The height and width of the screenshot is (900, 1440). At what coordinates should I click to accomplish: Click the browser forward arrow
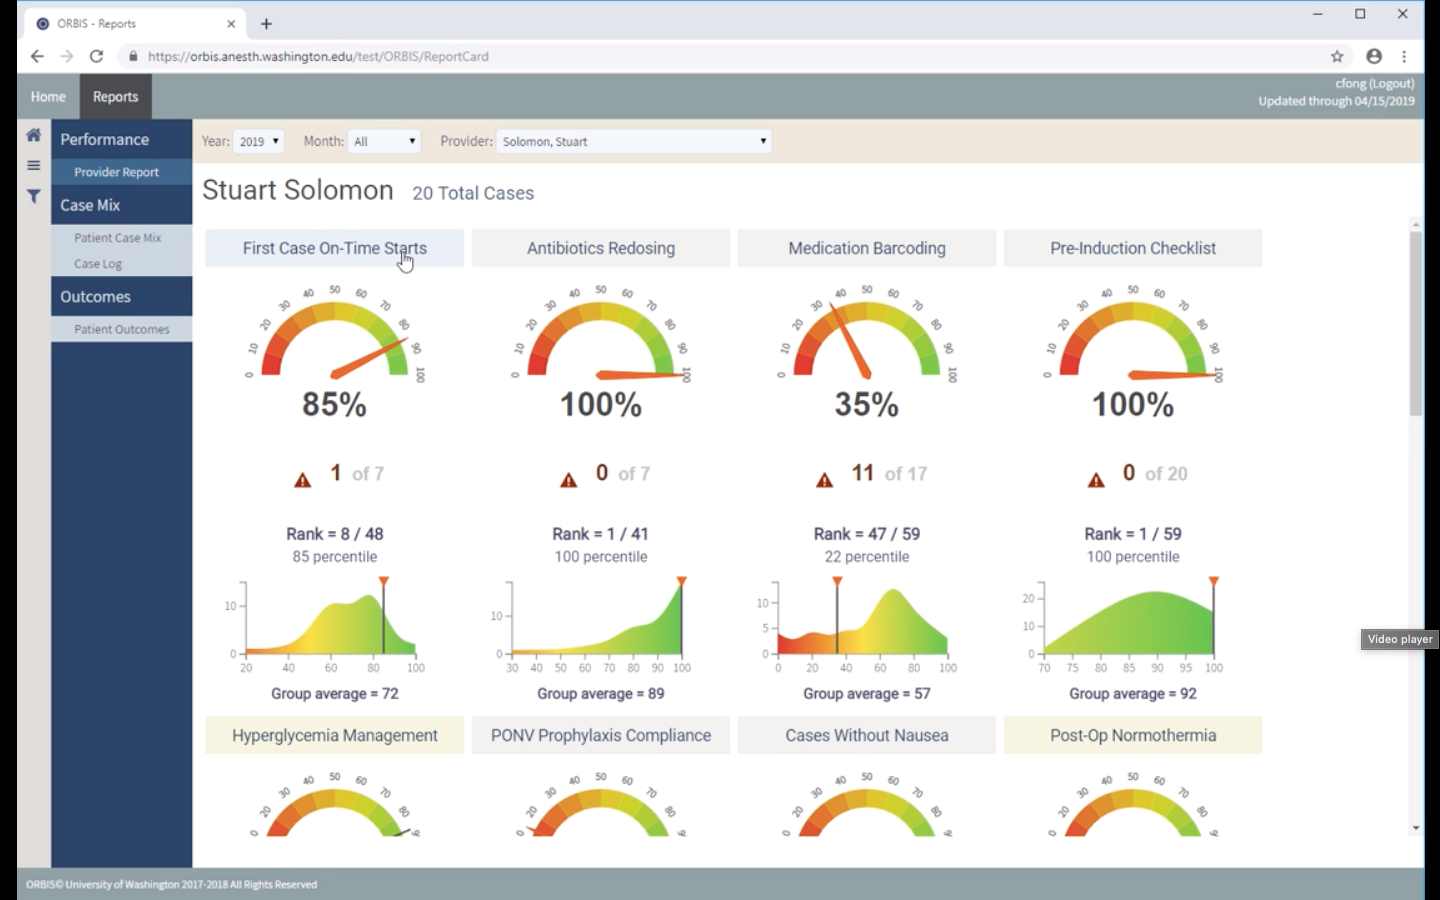[66, 56]
